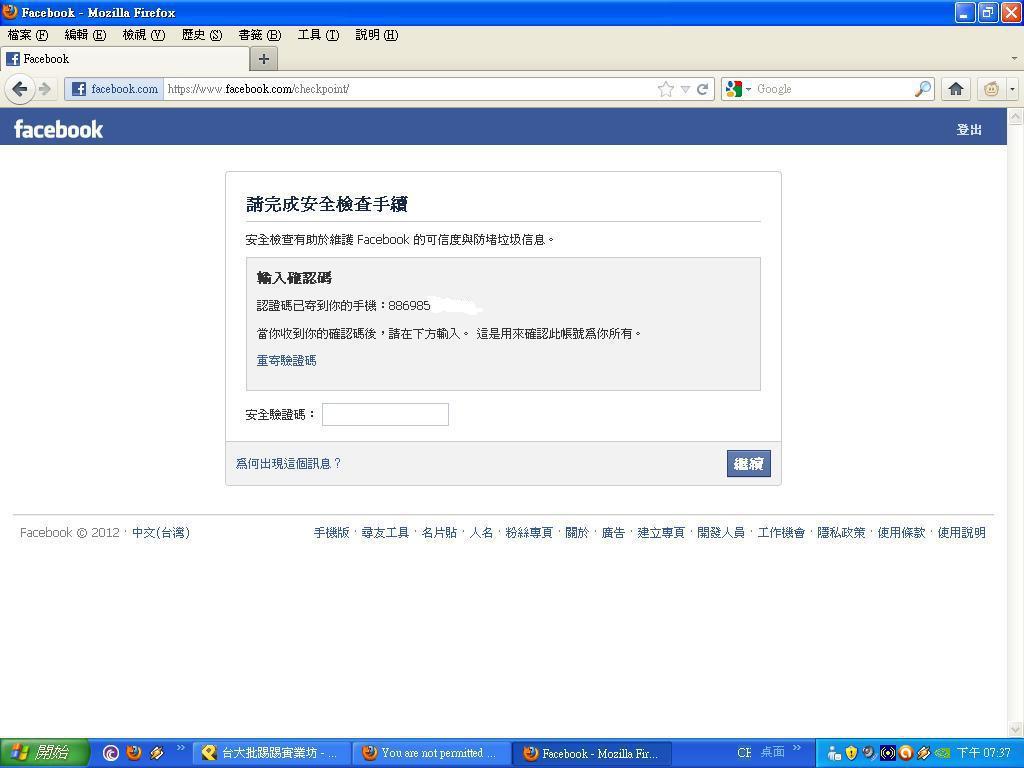Open the 手機版 footer link

[331, 532]
